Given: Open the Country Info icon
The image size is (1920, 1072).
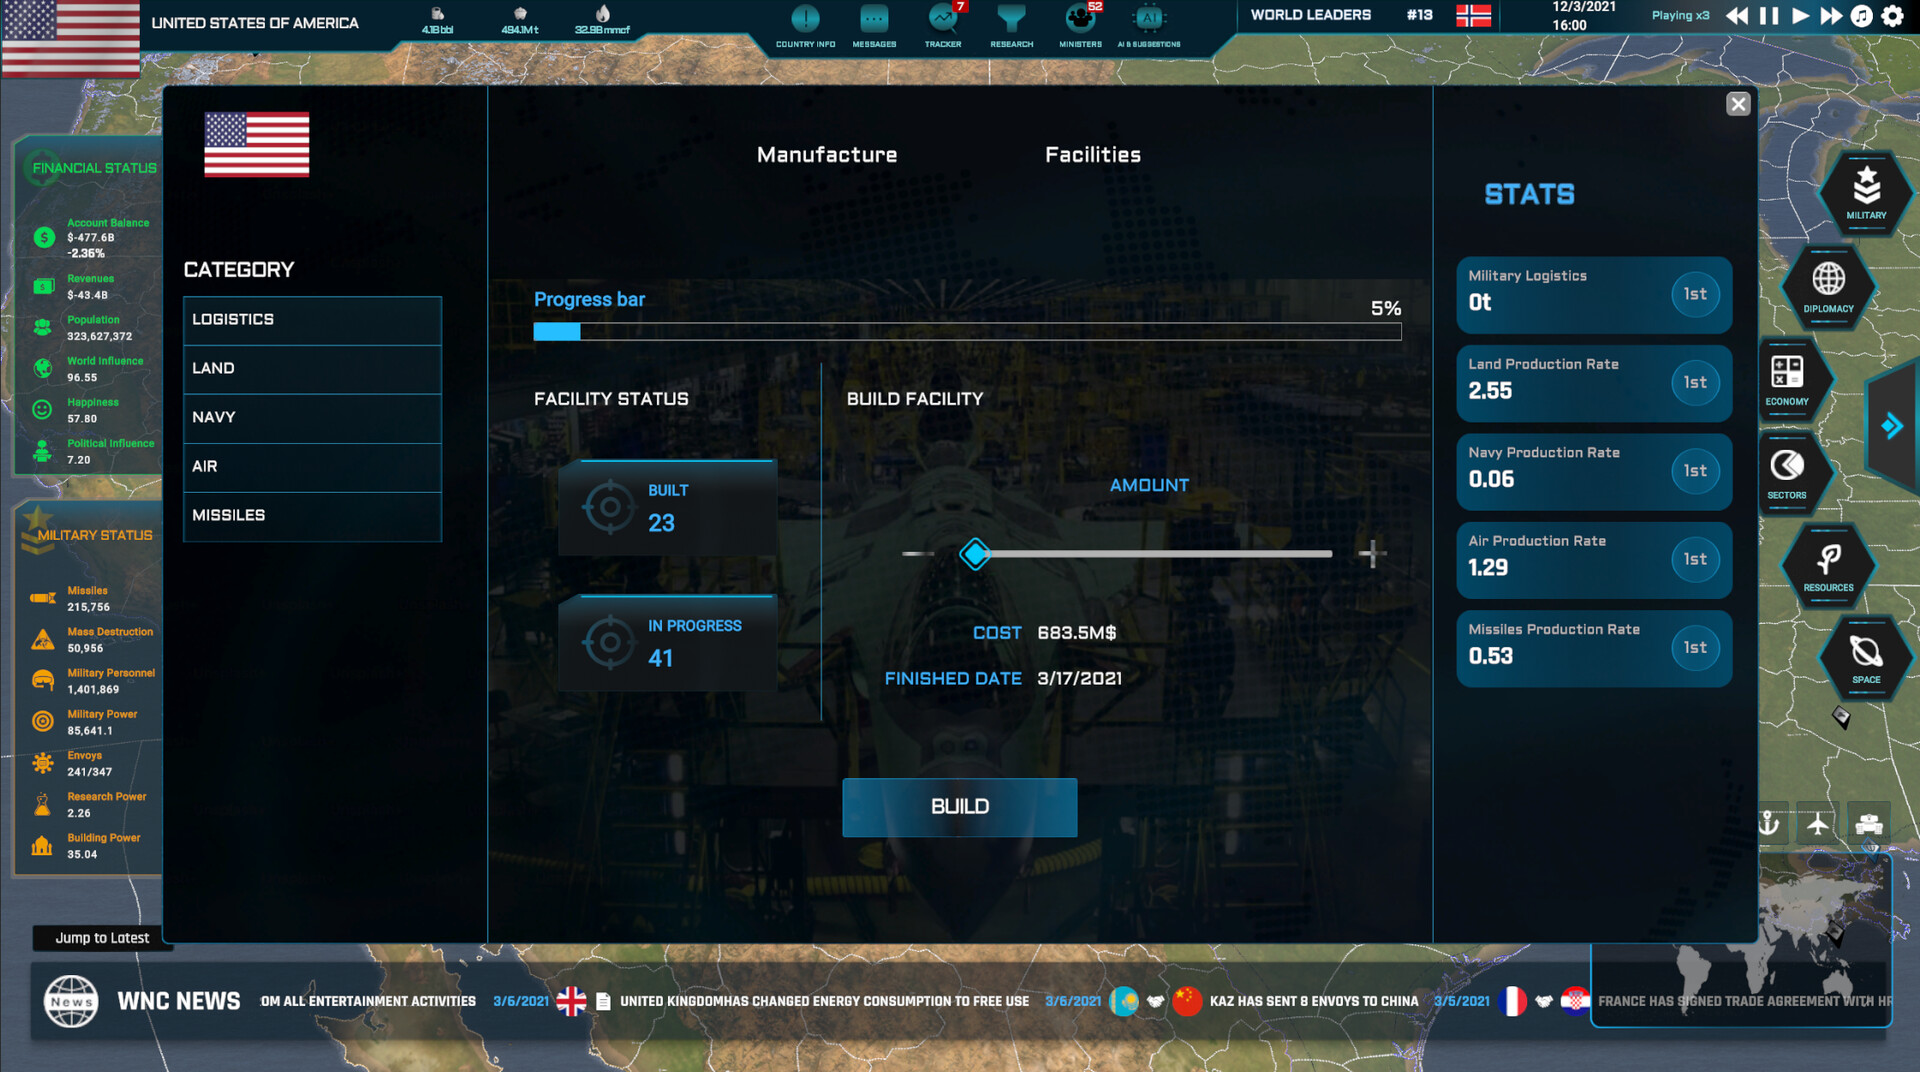Looking at the screenshot, I should point(805,20).
